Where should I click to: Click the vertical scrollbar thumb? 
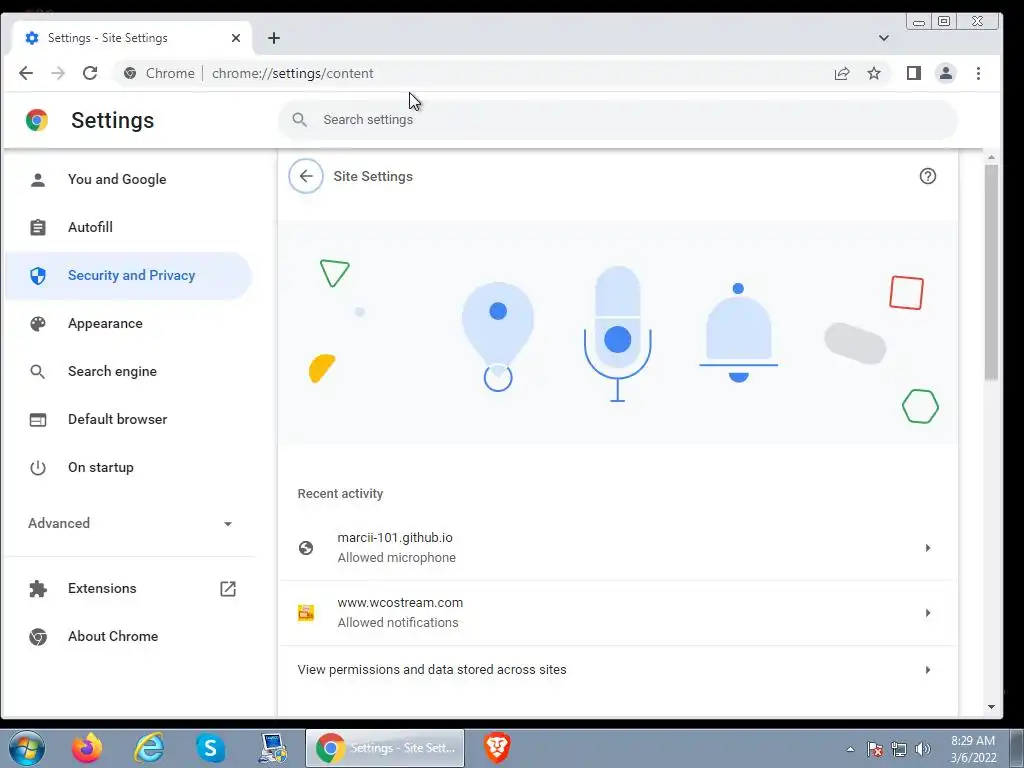[x=991, y=271]
